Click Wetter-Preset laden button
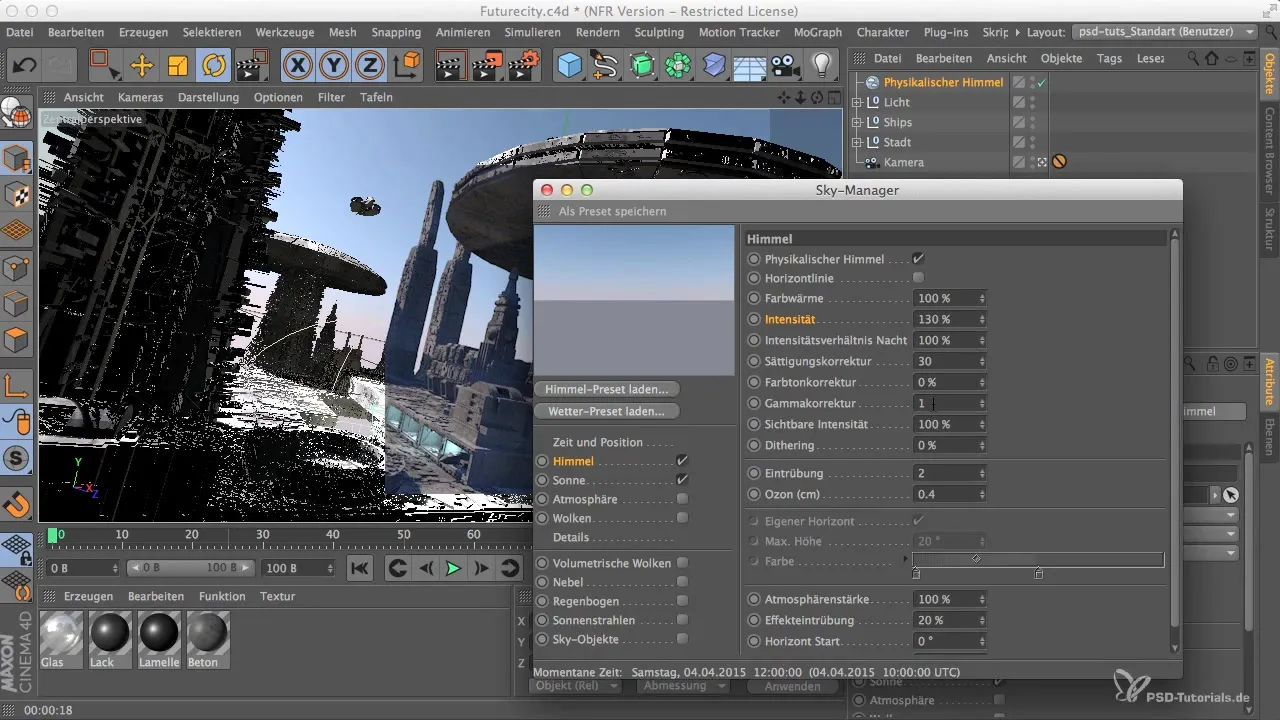This screenshot has width=1280, height=720. (x=607, y=411)
